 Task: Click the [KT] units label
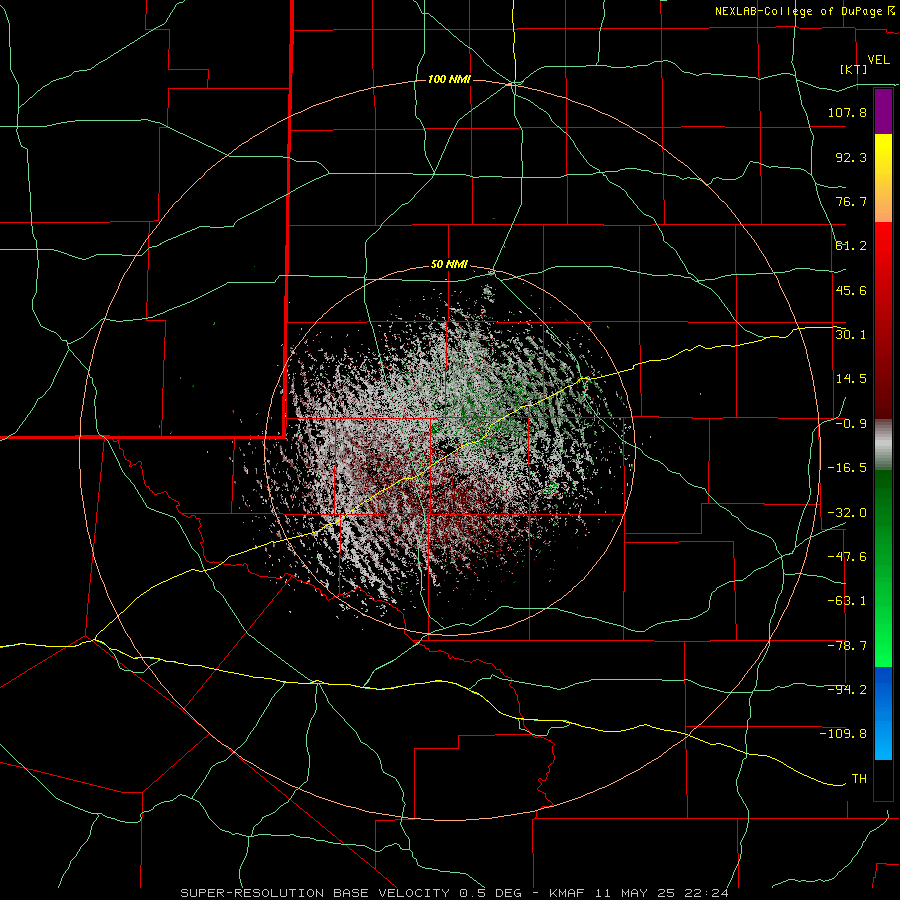(853, 69)
